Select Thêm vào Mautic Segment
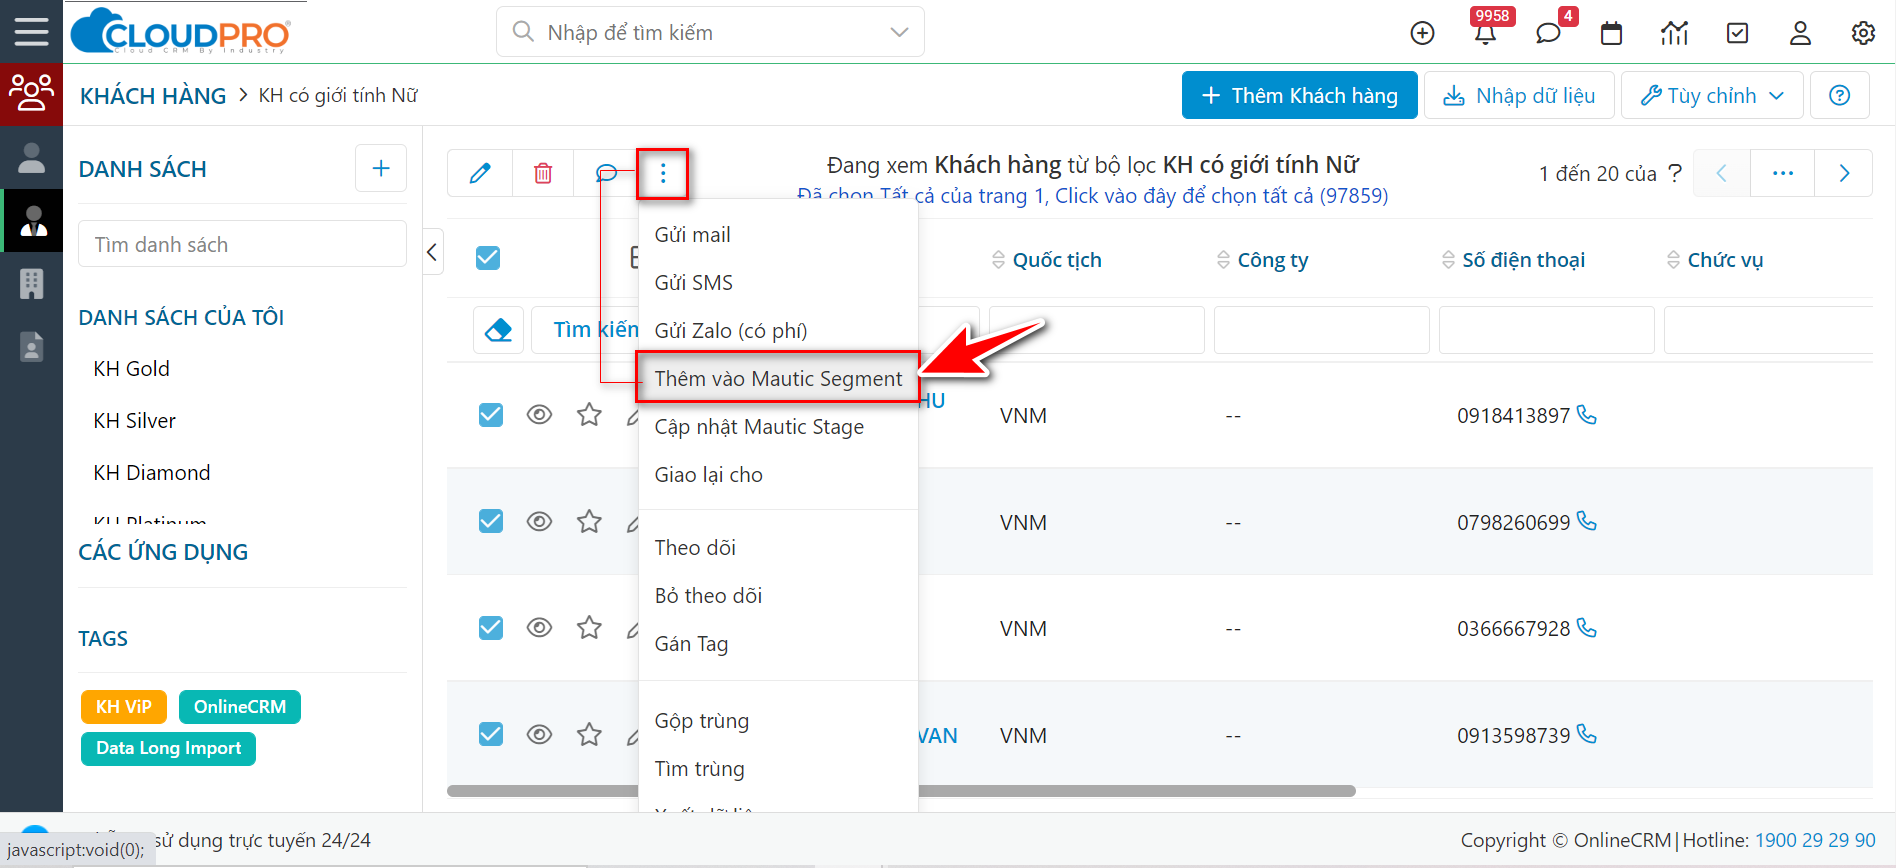Image resolution: width=1896 pixels, height=868 pixels. 778,378
